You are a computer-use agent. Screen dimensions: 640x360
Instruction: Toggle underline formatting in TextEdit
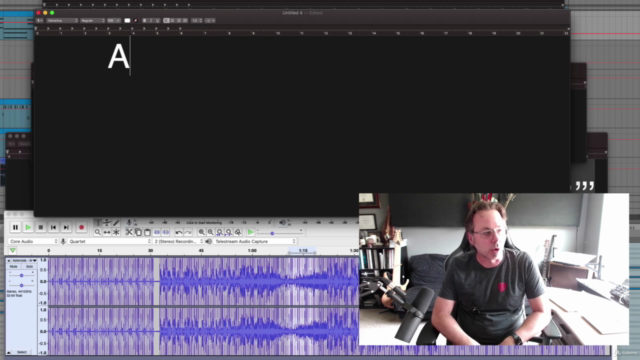coord(158,20)
